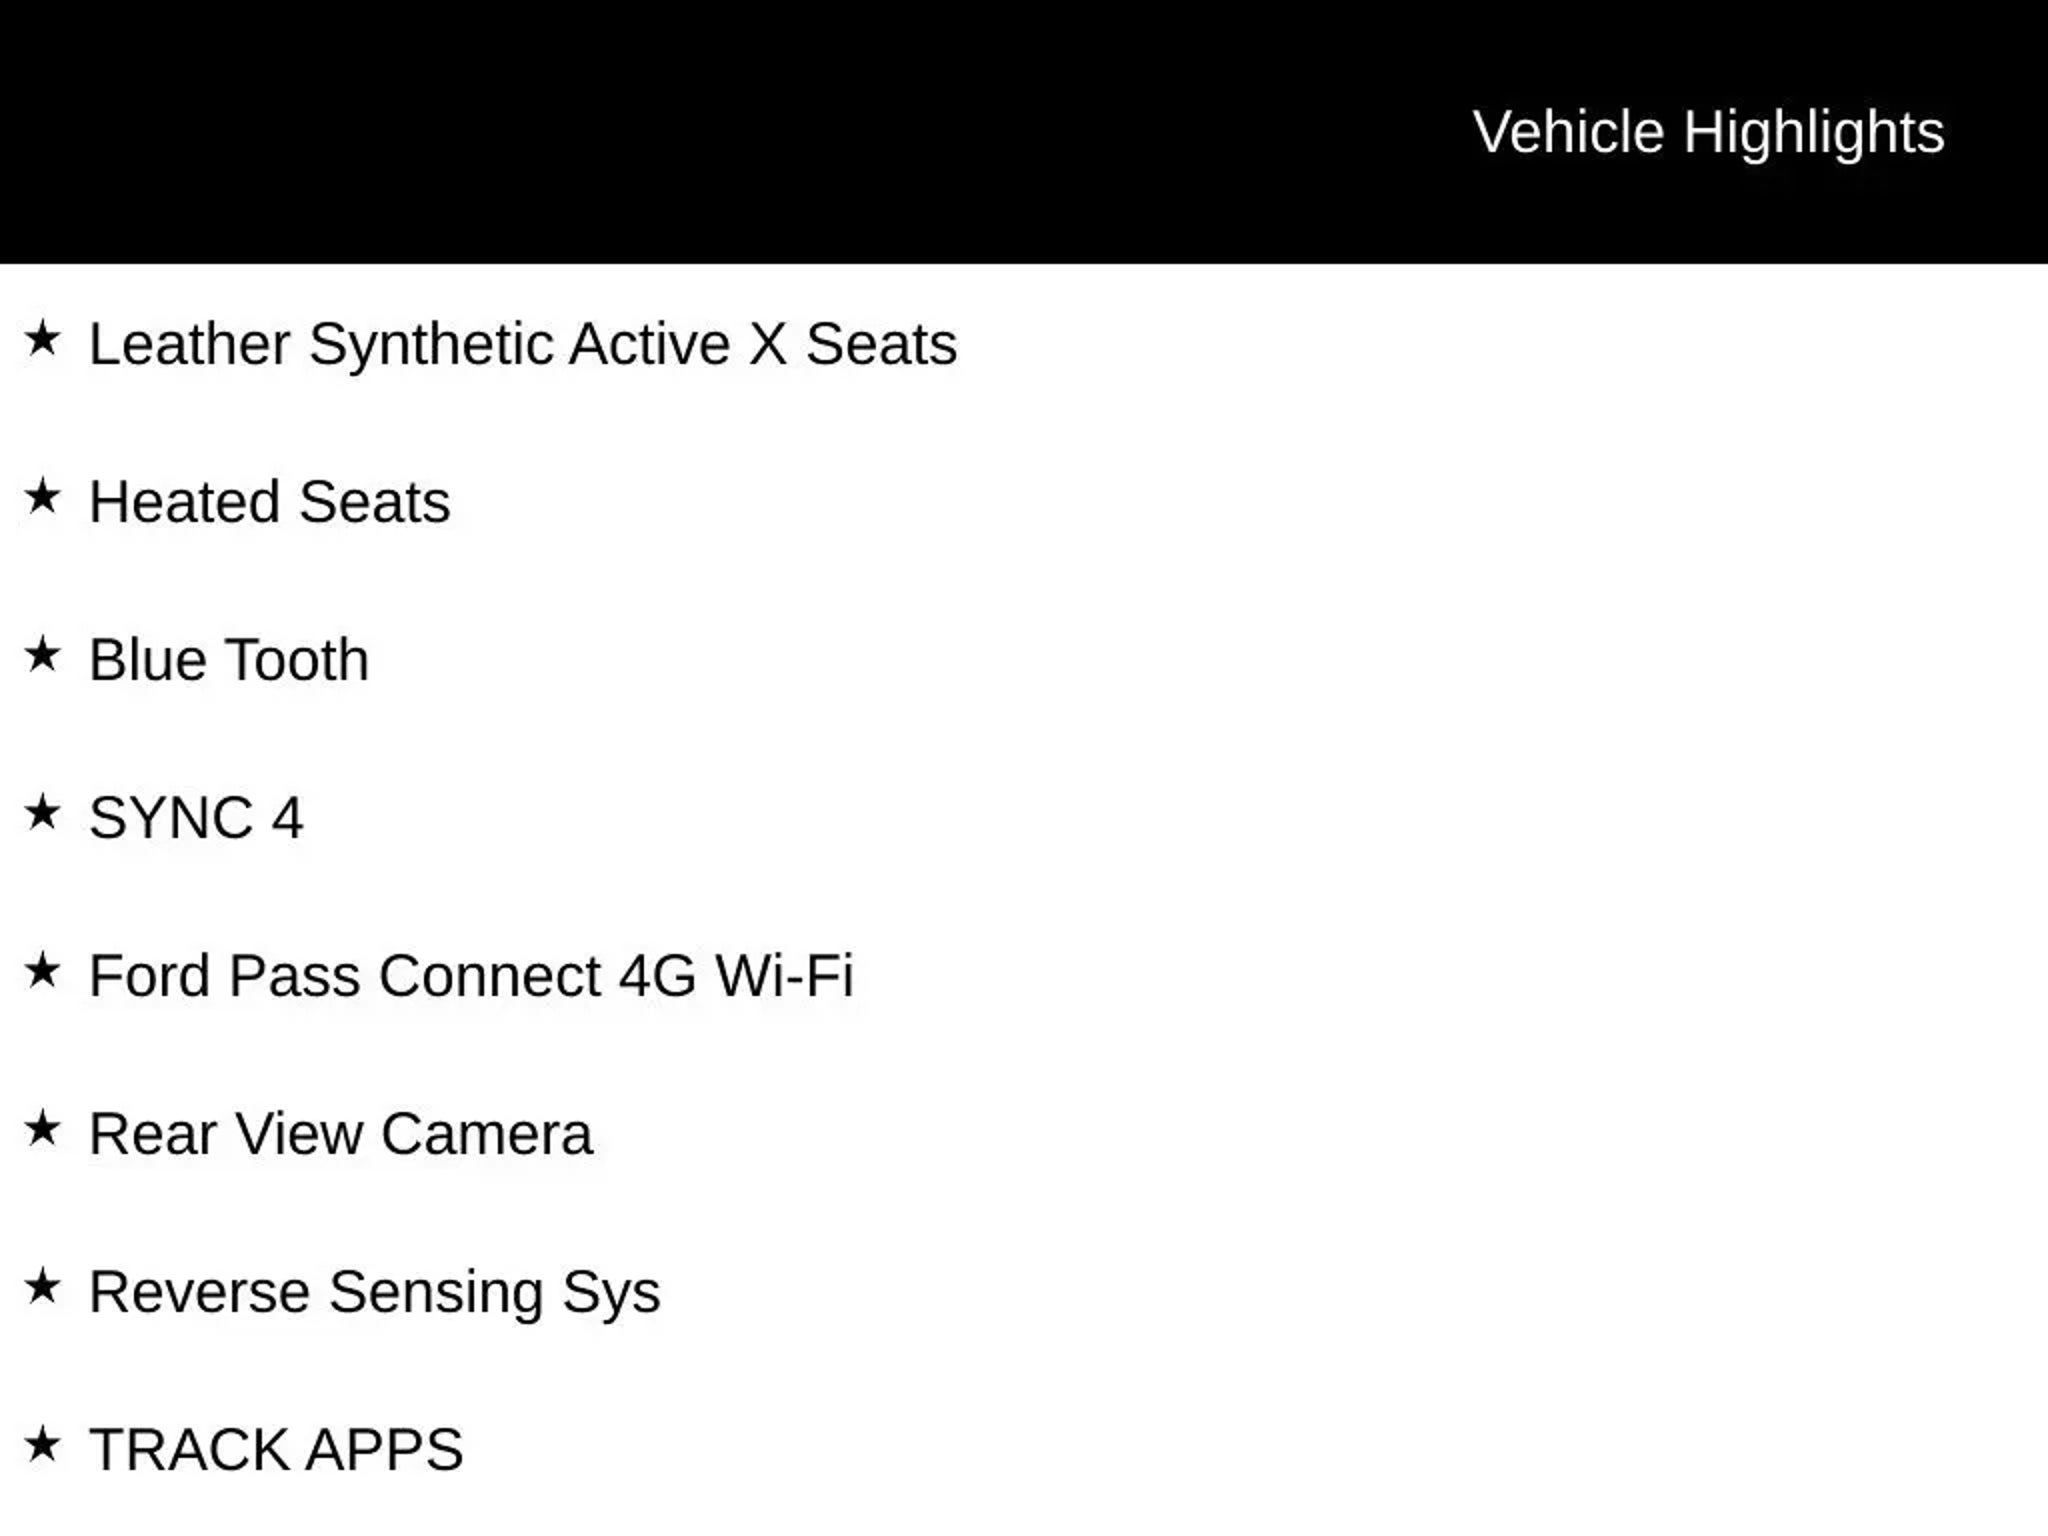Select the Heated Seats highlight text
The image size is (2048, 1536).
click(269, 502)
